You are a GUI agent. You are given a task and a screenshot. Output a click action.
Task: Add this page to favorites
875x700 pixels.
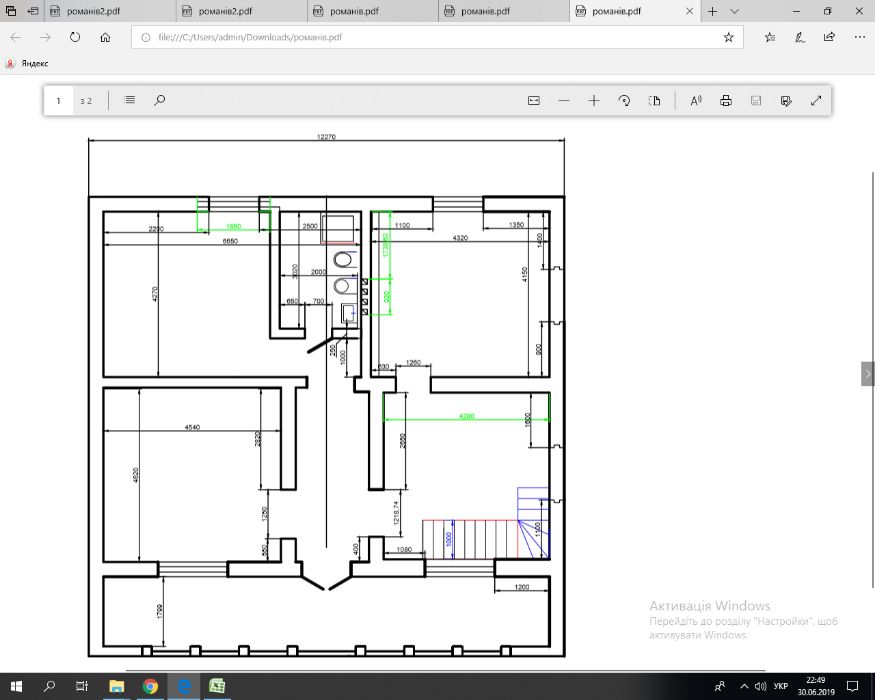click(728, 37)
